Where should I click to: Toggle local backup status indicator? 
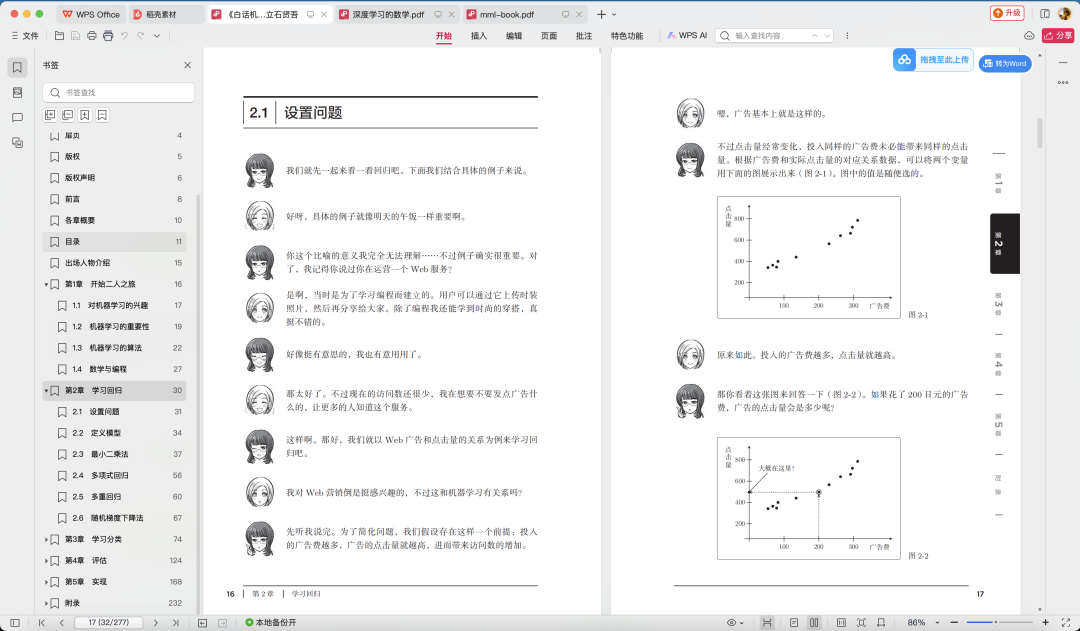click(271, 622)
